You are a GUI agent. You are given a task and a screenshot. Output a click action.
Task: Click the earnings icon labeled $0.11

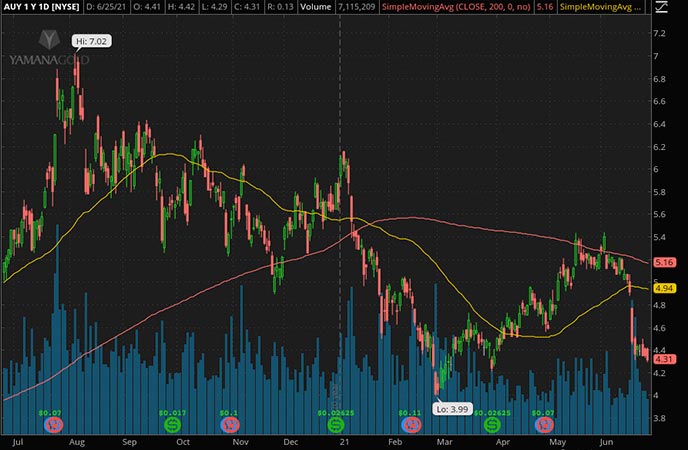(411, 425)
